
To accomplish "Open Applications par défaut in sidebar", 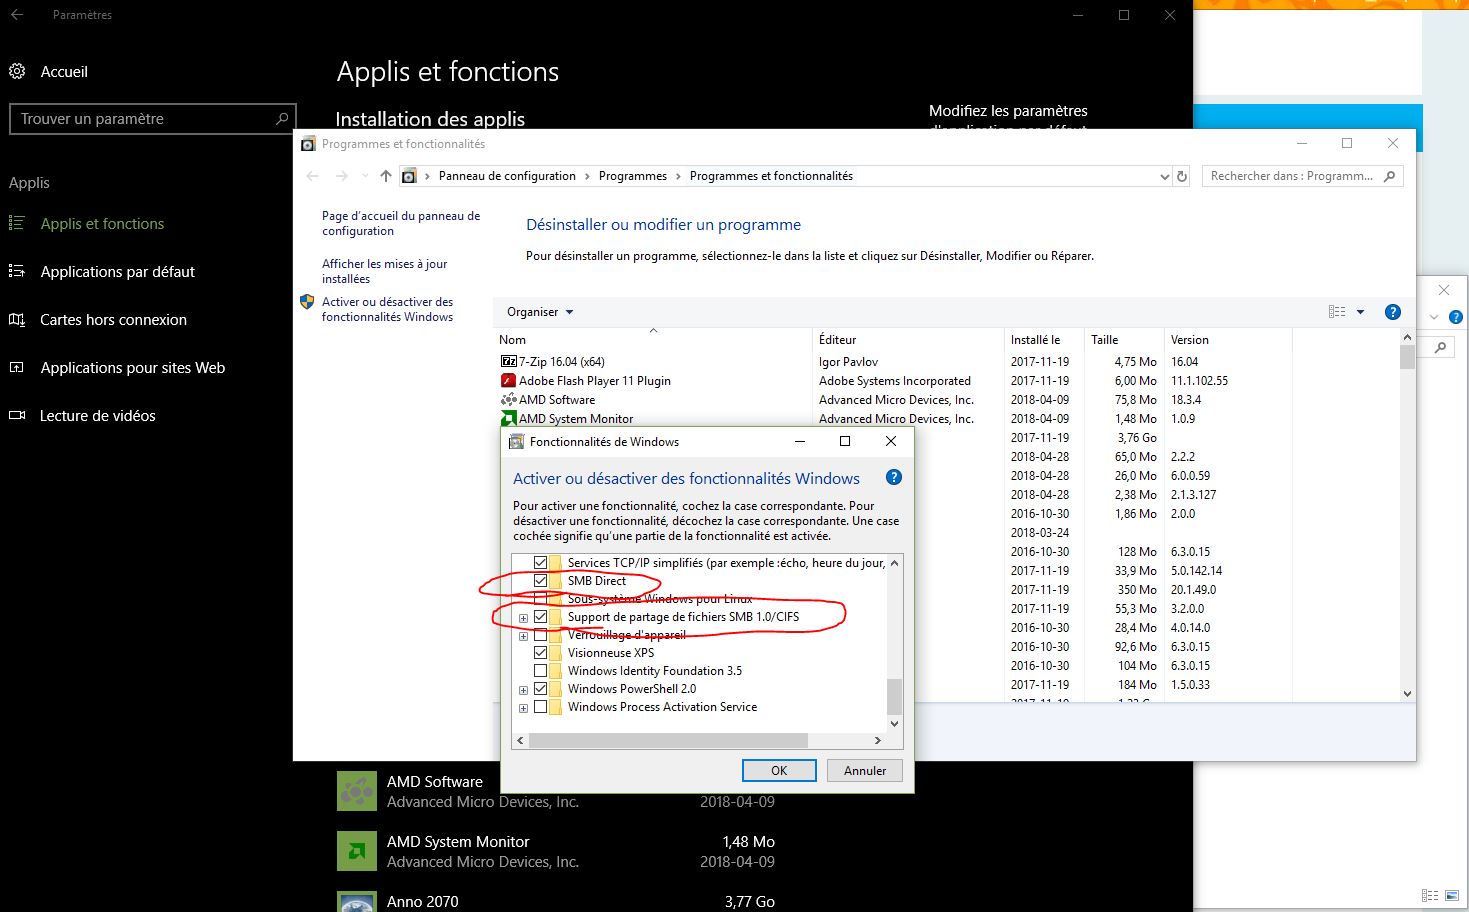I will click(x=117, y=272).
